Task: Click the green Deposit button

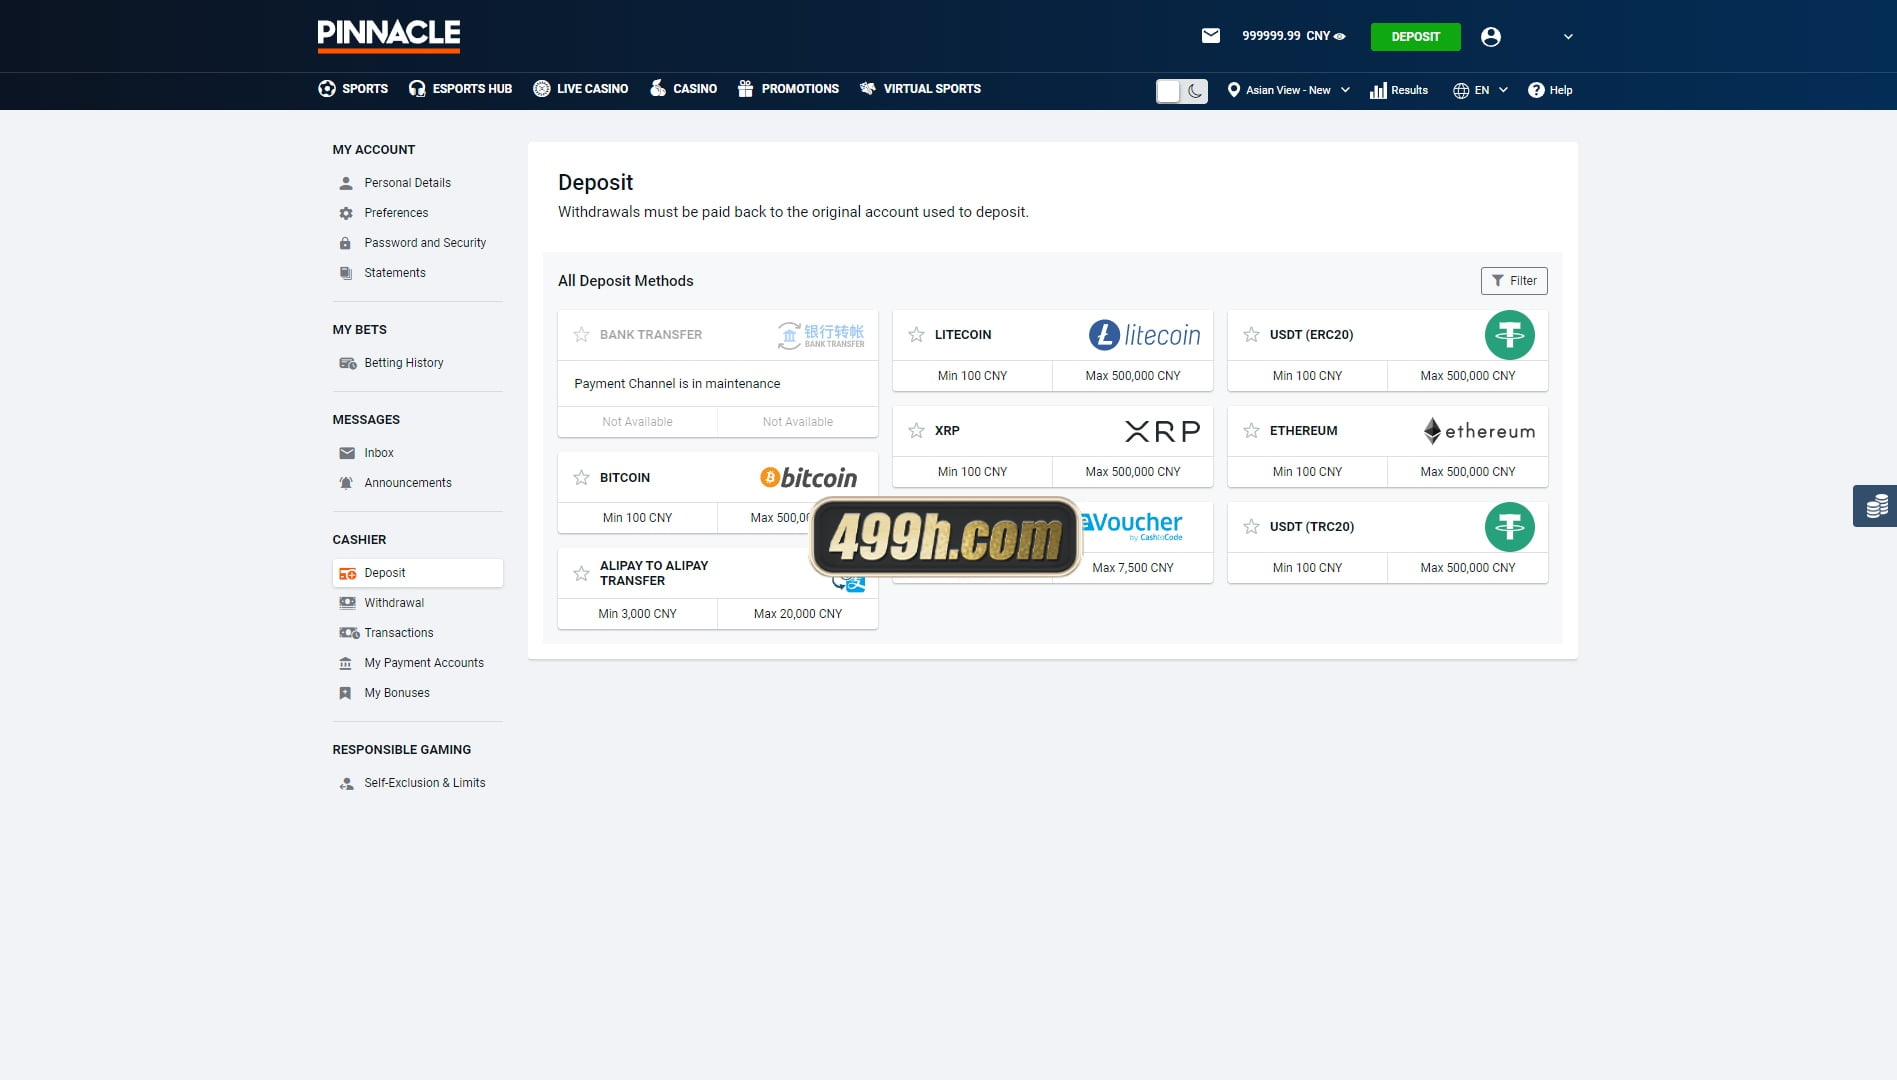Action: [x=1415, y=37]
